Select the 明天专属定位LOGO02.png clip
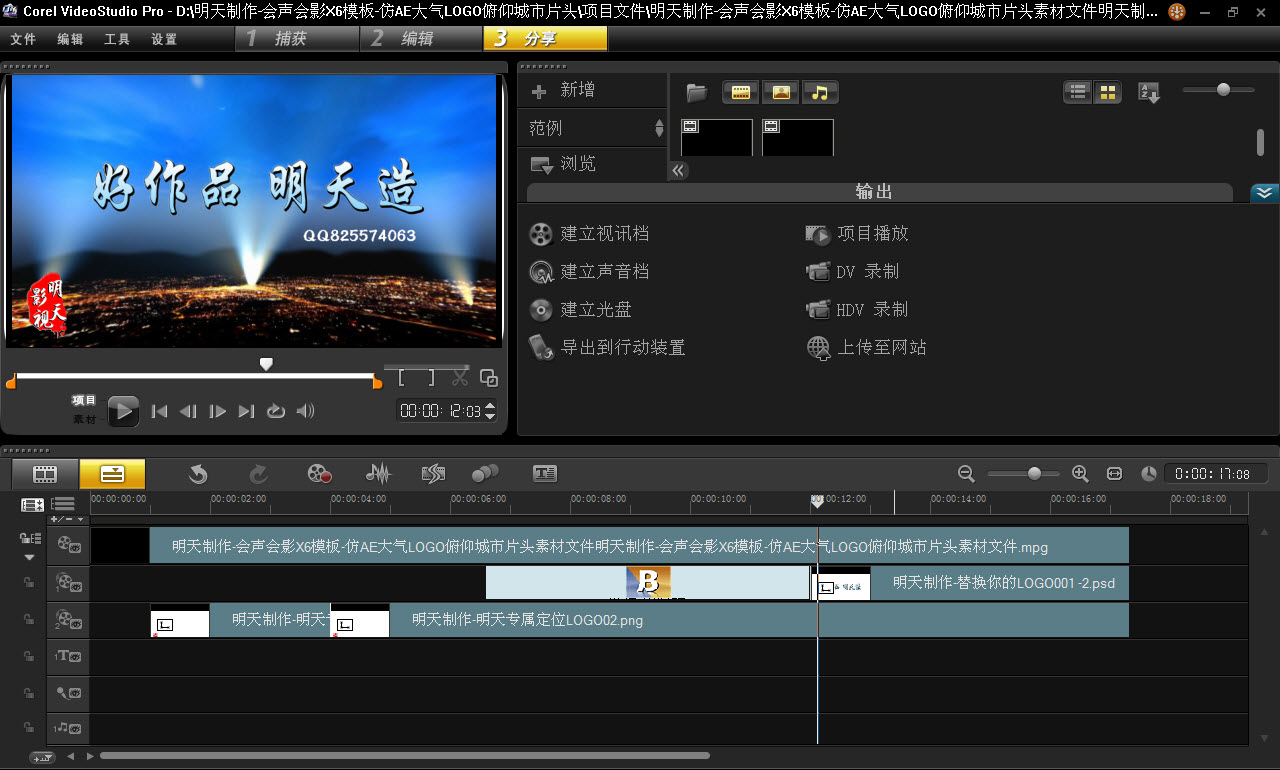 730,620
